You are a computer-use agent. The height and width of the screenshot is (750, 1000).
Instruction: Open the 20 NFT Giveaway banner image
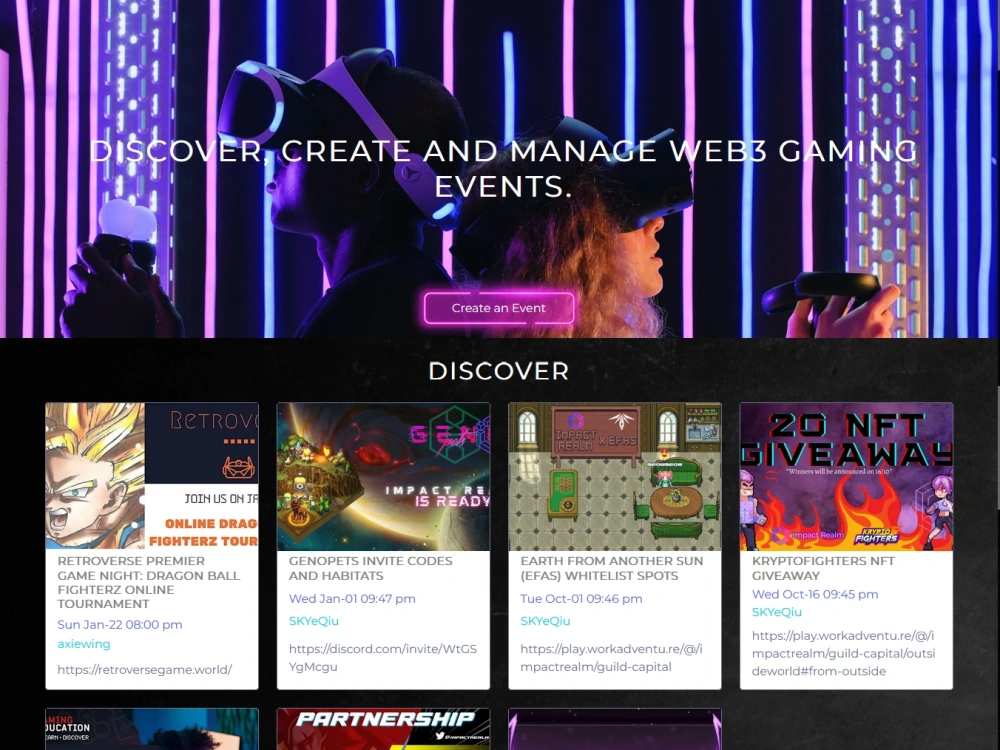[x=846, y=476]
